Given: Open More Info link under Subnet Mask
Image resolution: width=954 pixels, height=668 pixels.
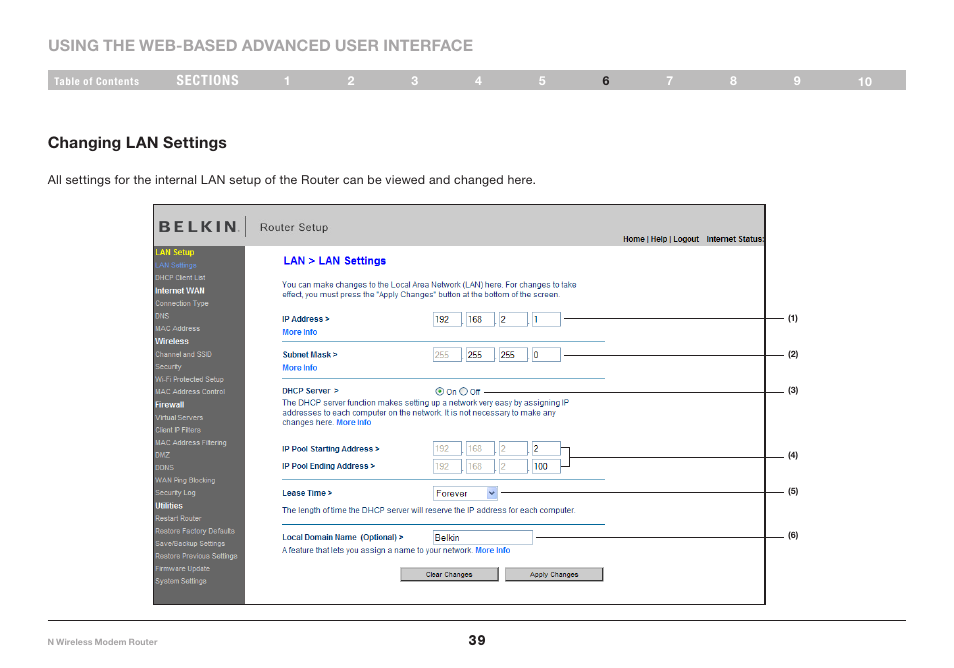Looking at the screenshot, I should coord(299,367).
